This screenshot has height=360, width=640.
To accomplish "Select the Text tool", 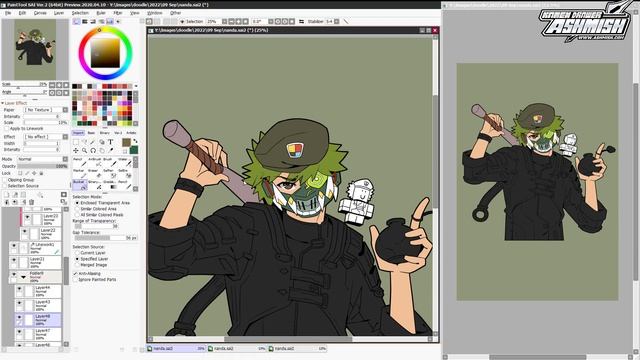I will coord(110,142).
